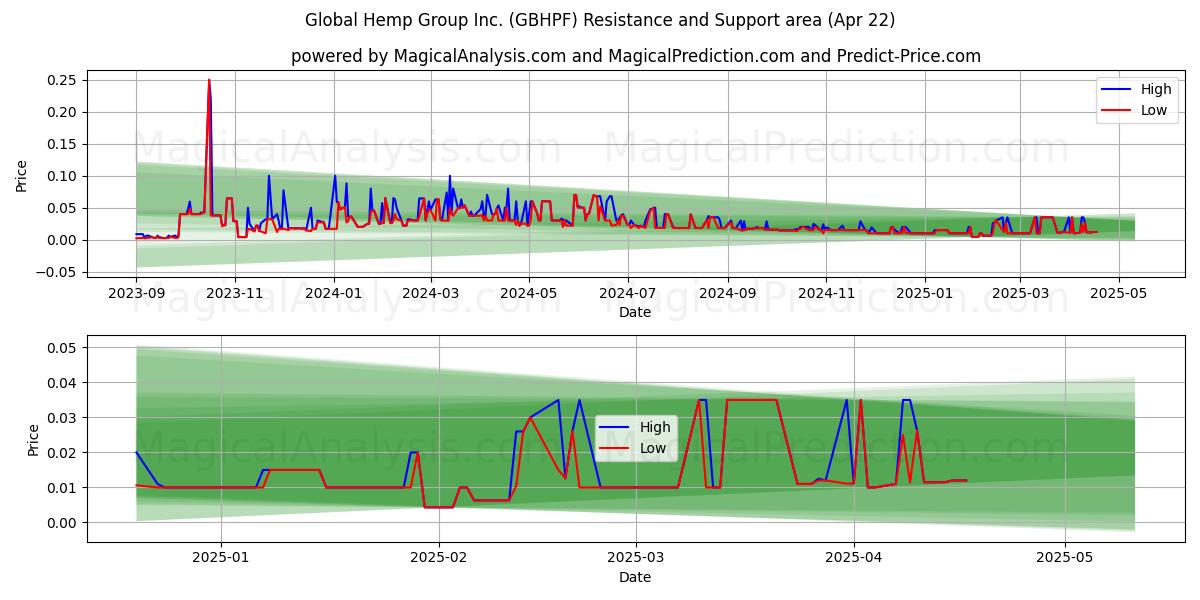Click the bottom chart's '2025-05' tick label
1200x600 pixels.
click(1065, 558)
